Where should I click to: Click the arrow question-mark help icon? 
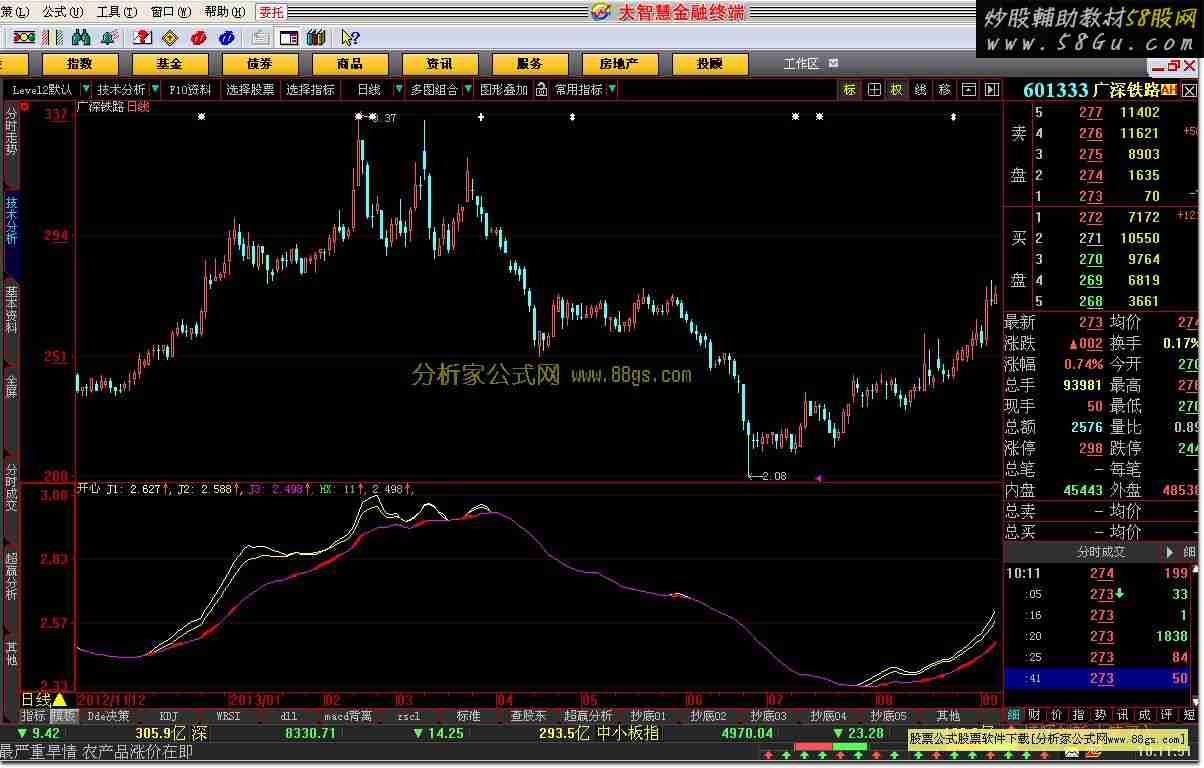tap(350, 37)
